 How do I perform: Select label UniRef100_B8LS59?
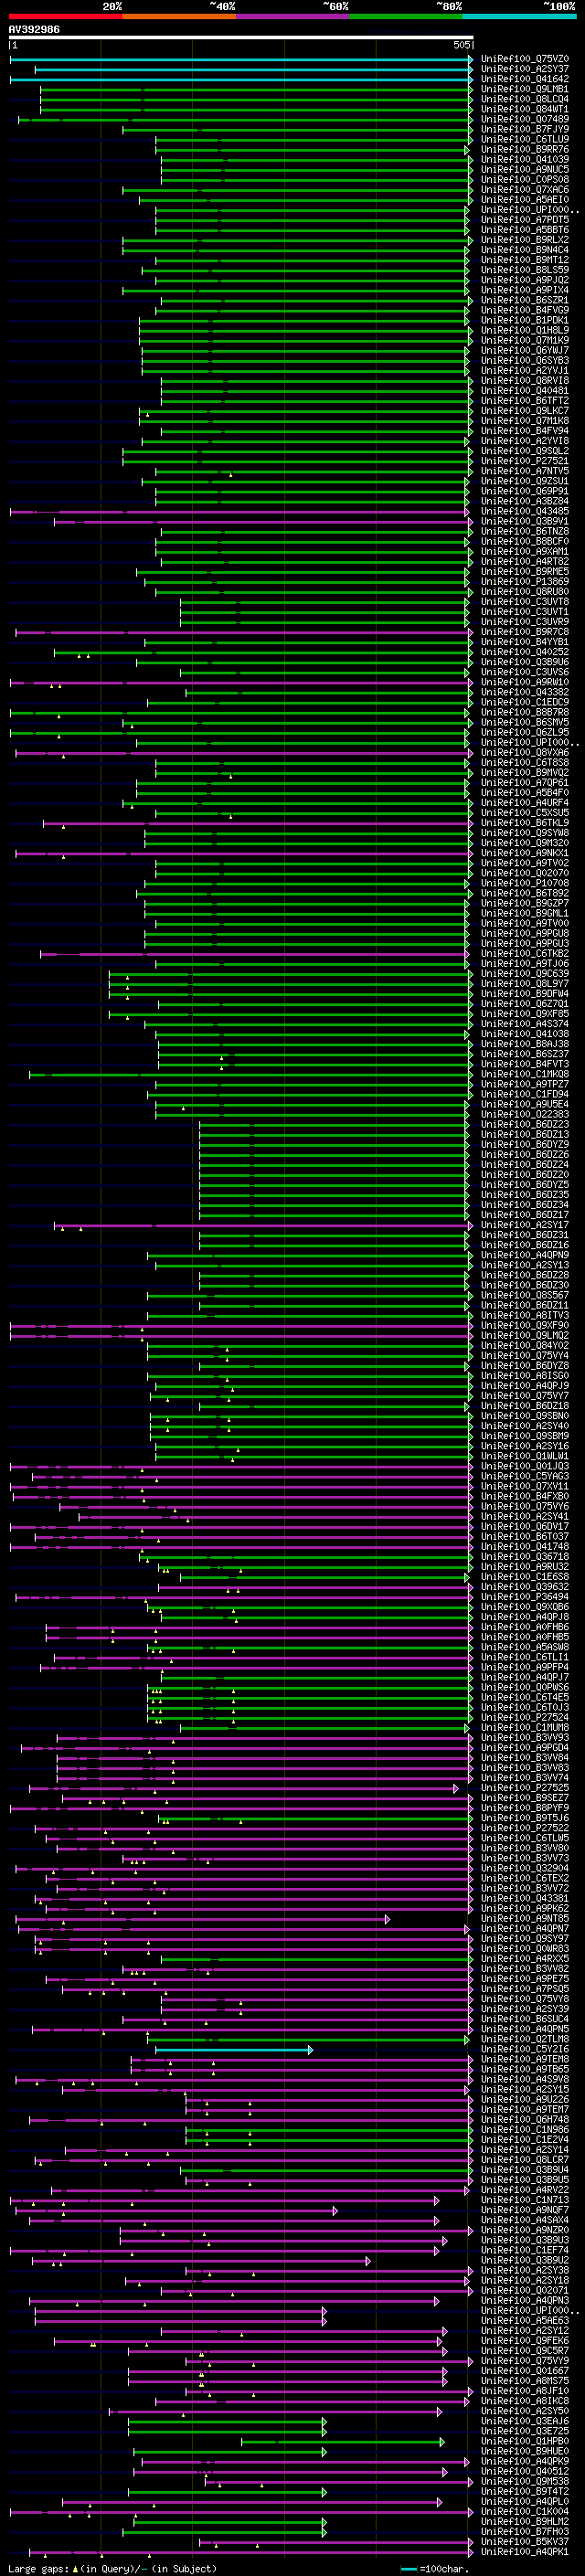pyautogui.click(x=525, y=270)
